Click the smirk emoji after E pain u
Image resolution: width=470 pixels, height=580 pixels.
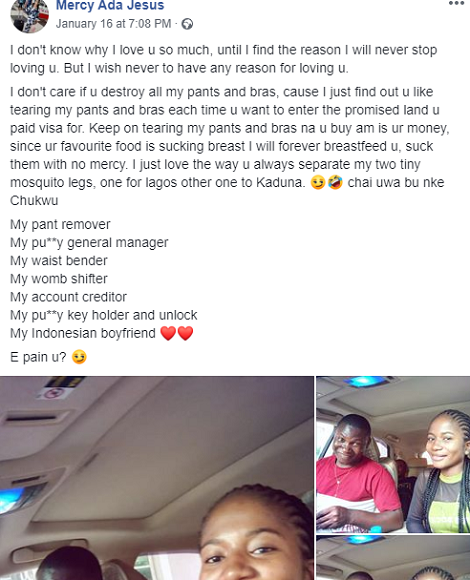[x=79, y=357]
